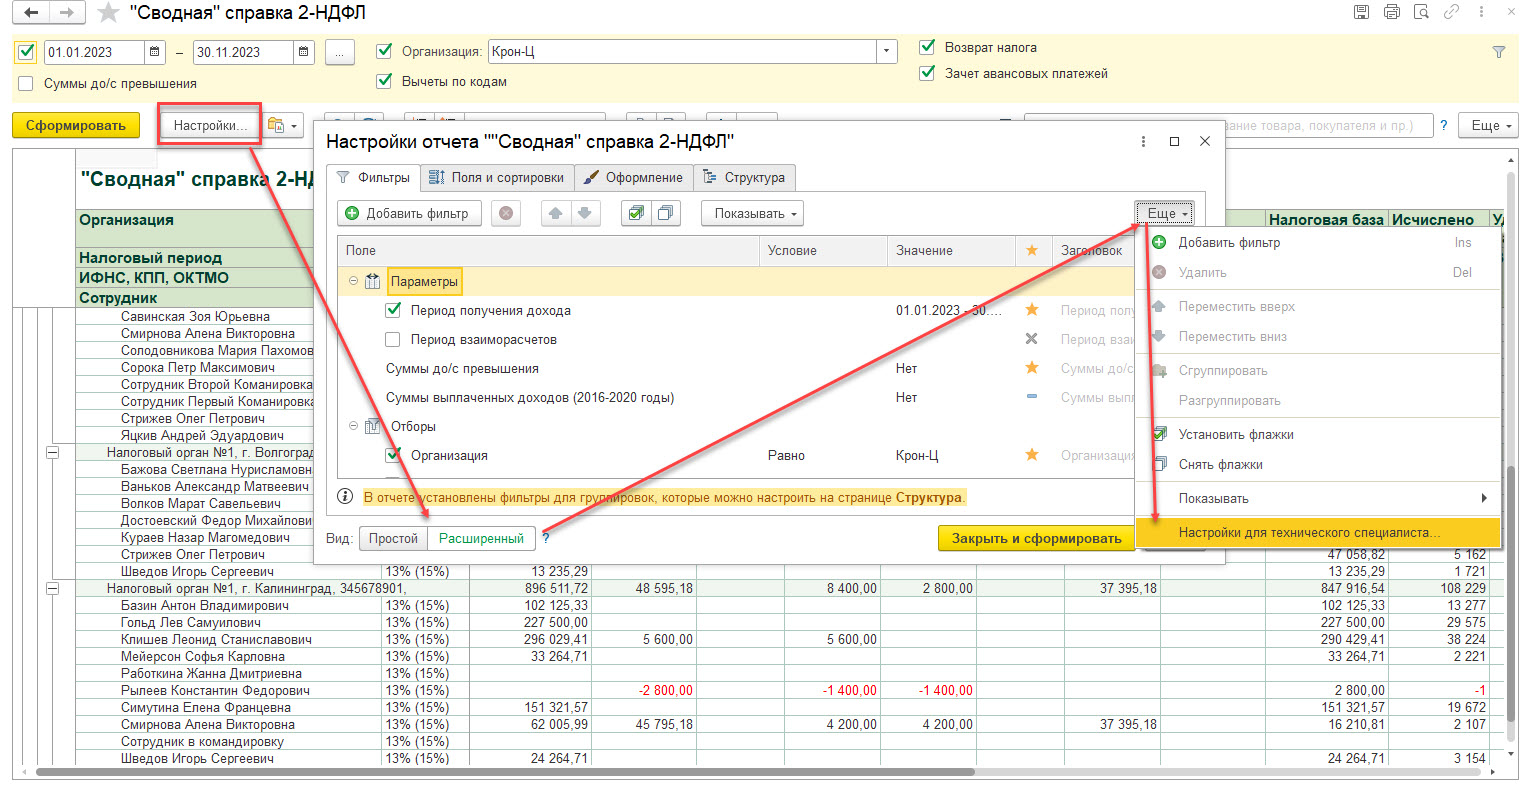The image size is (1526, 792).
Task: Switch to the Фильтры tab
Action: [373, 177]
